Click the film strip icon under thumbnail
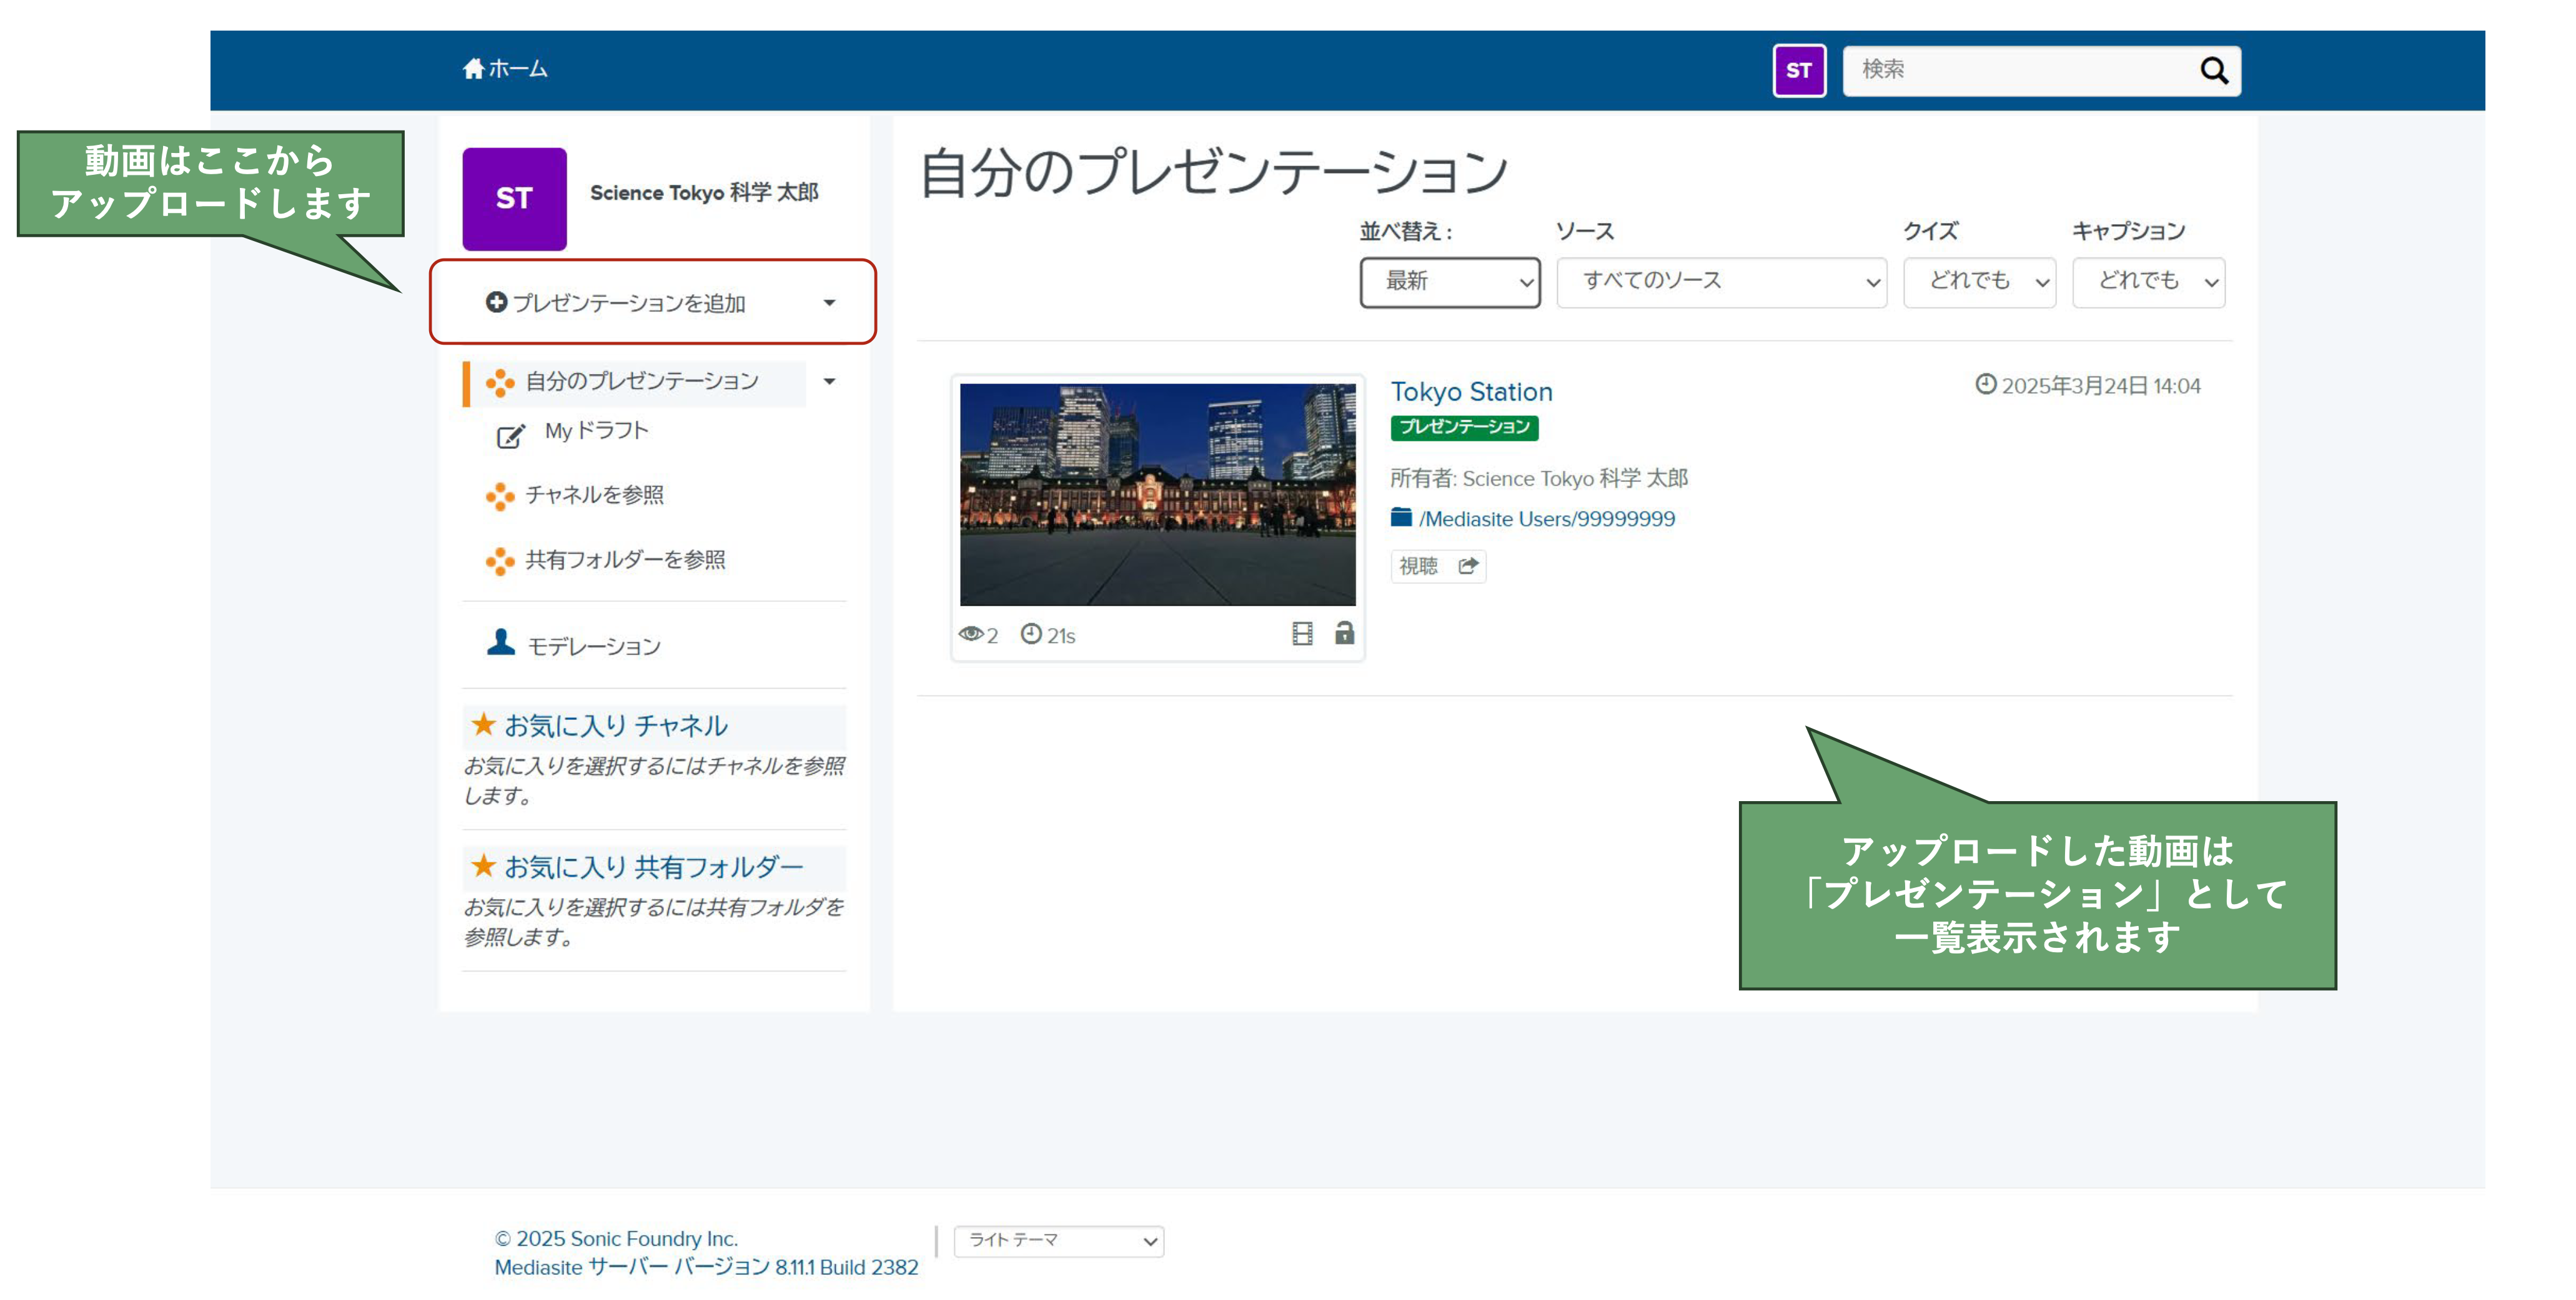Image resolution: width=2576 pixels, height=1300 pixels. tap(1302, 633)
